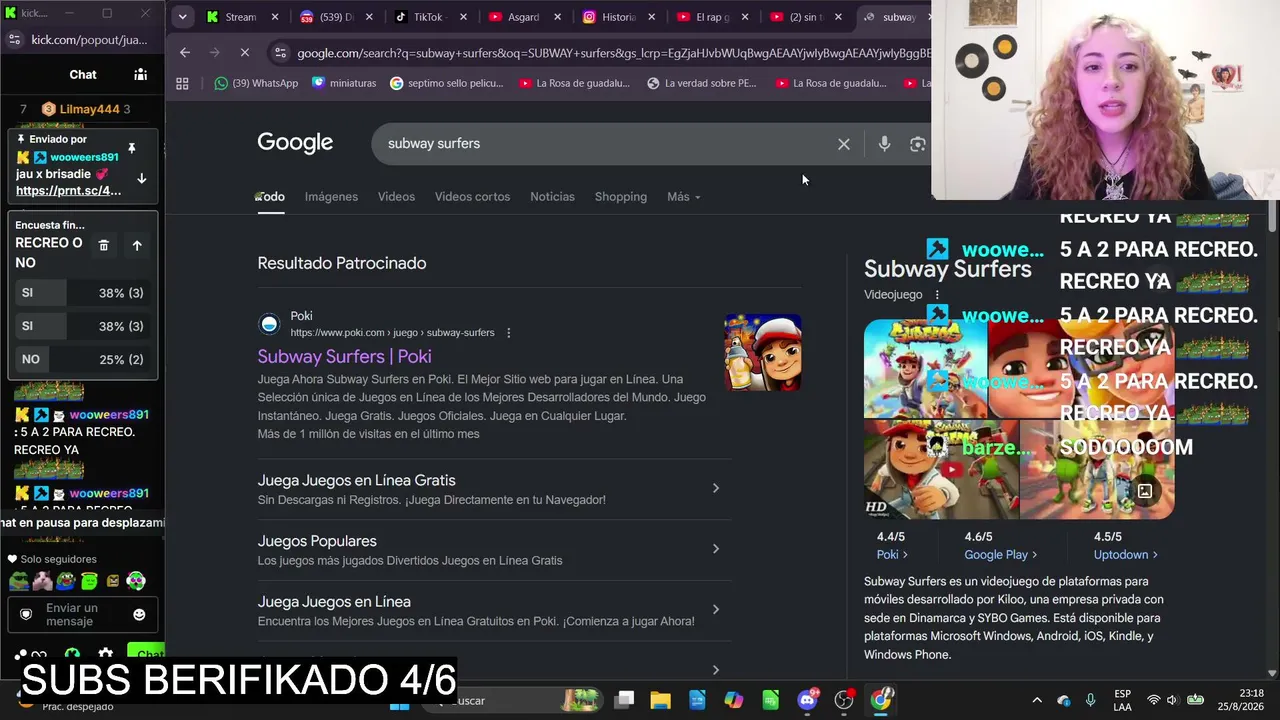This screenshot has width=1280, height=720.
Task: Click the Poki Subway Surfers thumbnail image
Action: (x=763, y=353)
